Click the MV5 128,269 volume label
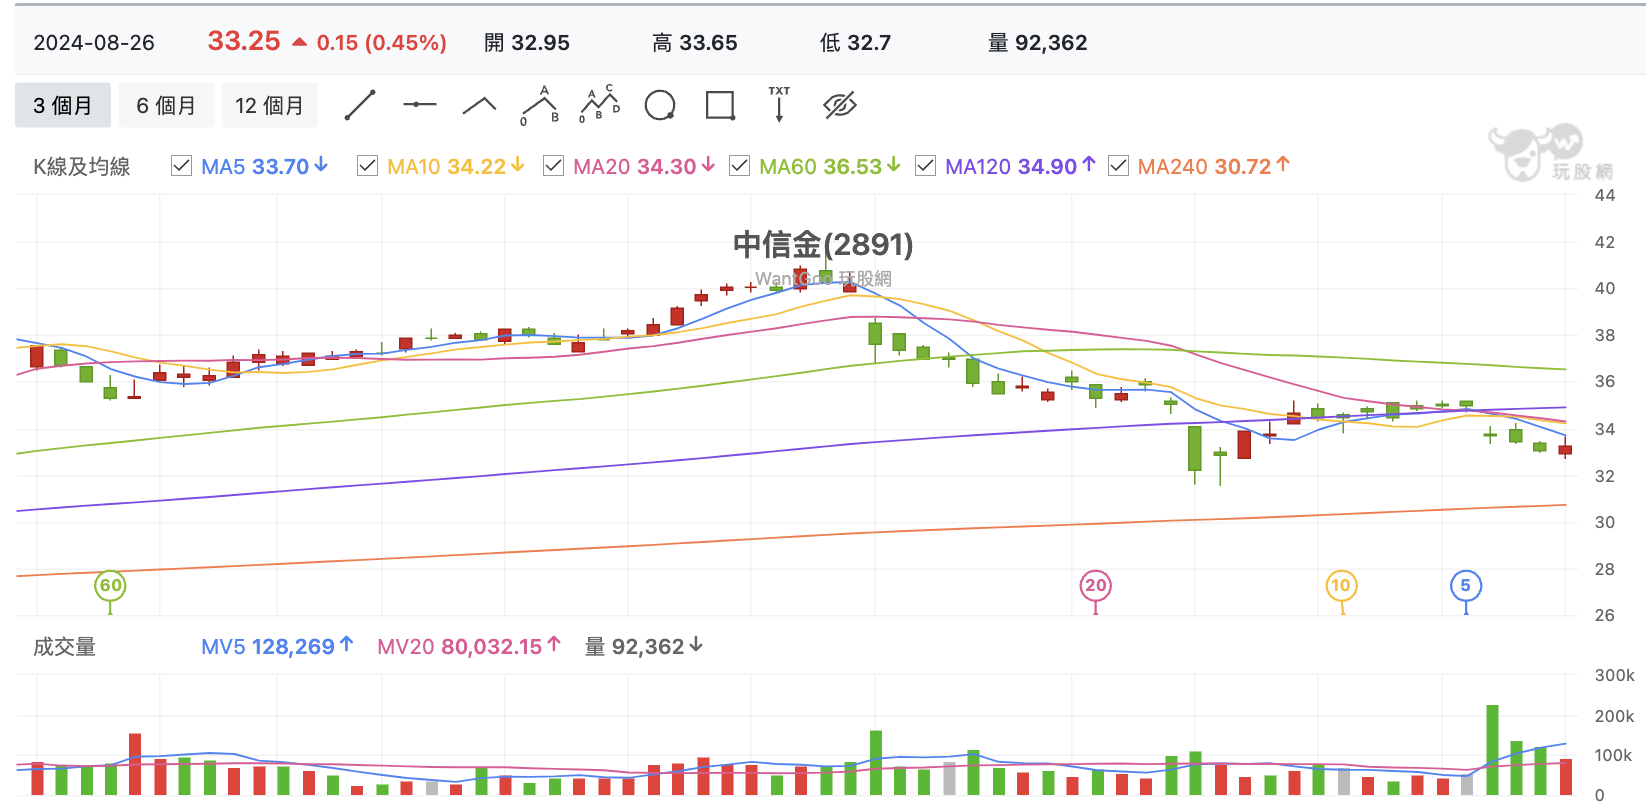Screen dimensions: 1646x806 (277, 646)
